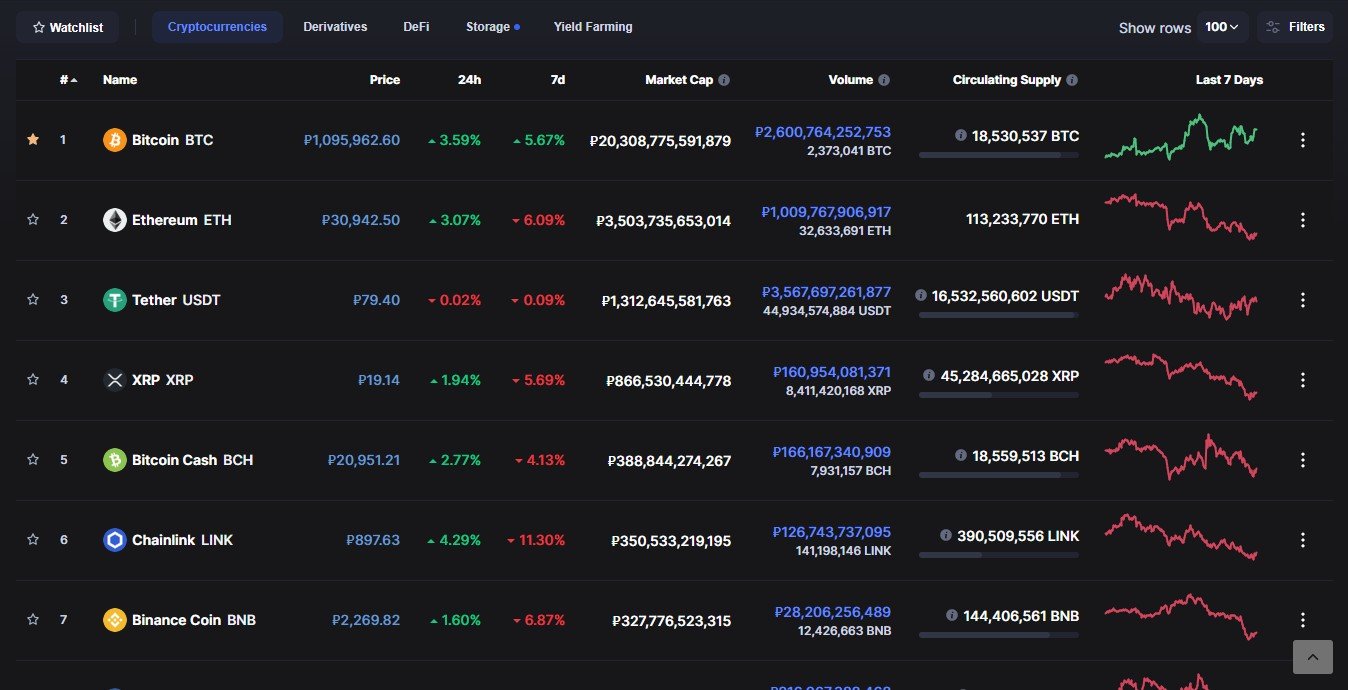Click info icon beside Bitcoin Cash supply
1348x690 pixels.
[x=961, y=455]
